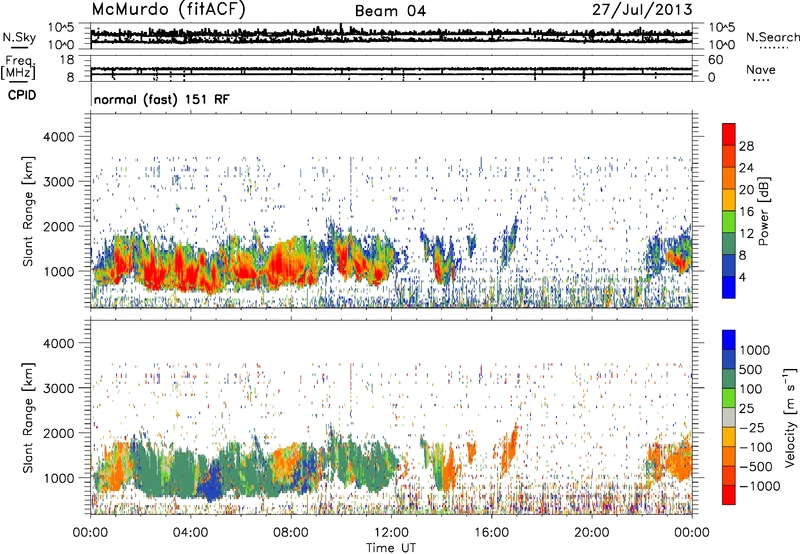Click the '1000' velocity colorbar tick label
This screenshot has height=554, width=800.
point(755,350)
